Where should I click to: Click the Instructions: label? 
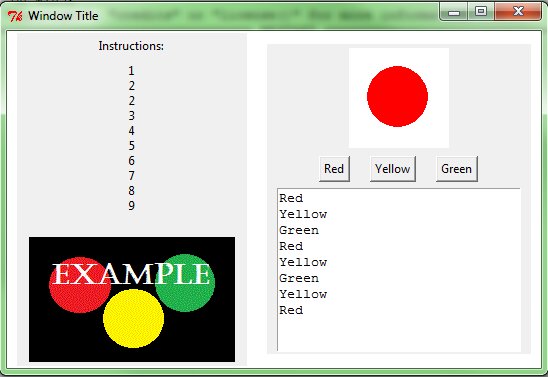(x=131, y=46)
